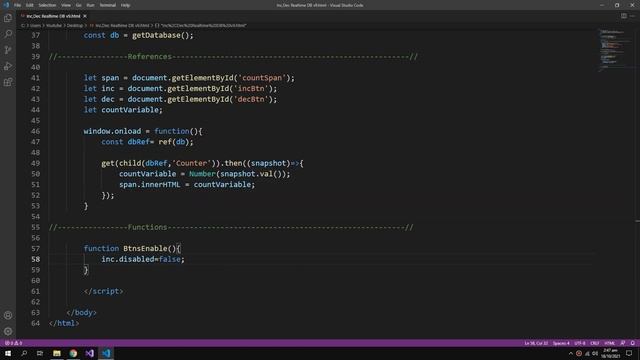The image size is (640, 360).
Task: Click 'span.innerHTML' on line 51
Action: [149, 184]
